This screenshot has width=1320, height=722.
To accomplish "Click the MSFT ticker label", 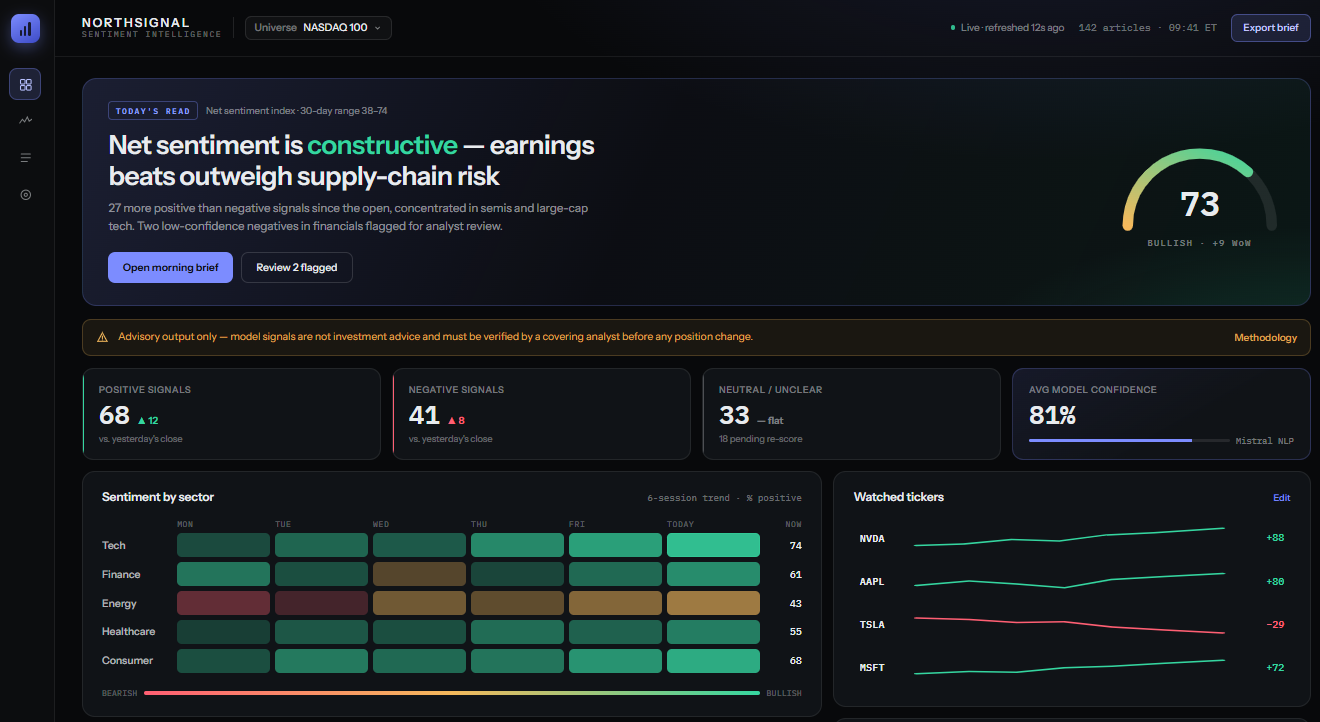I will pos(872,668).
